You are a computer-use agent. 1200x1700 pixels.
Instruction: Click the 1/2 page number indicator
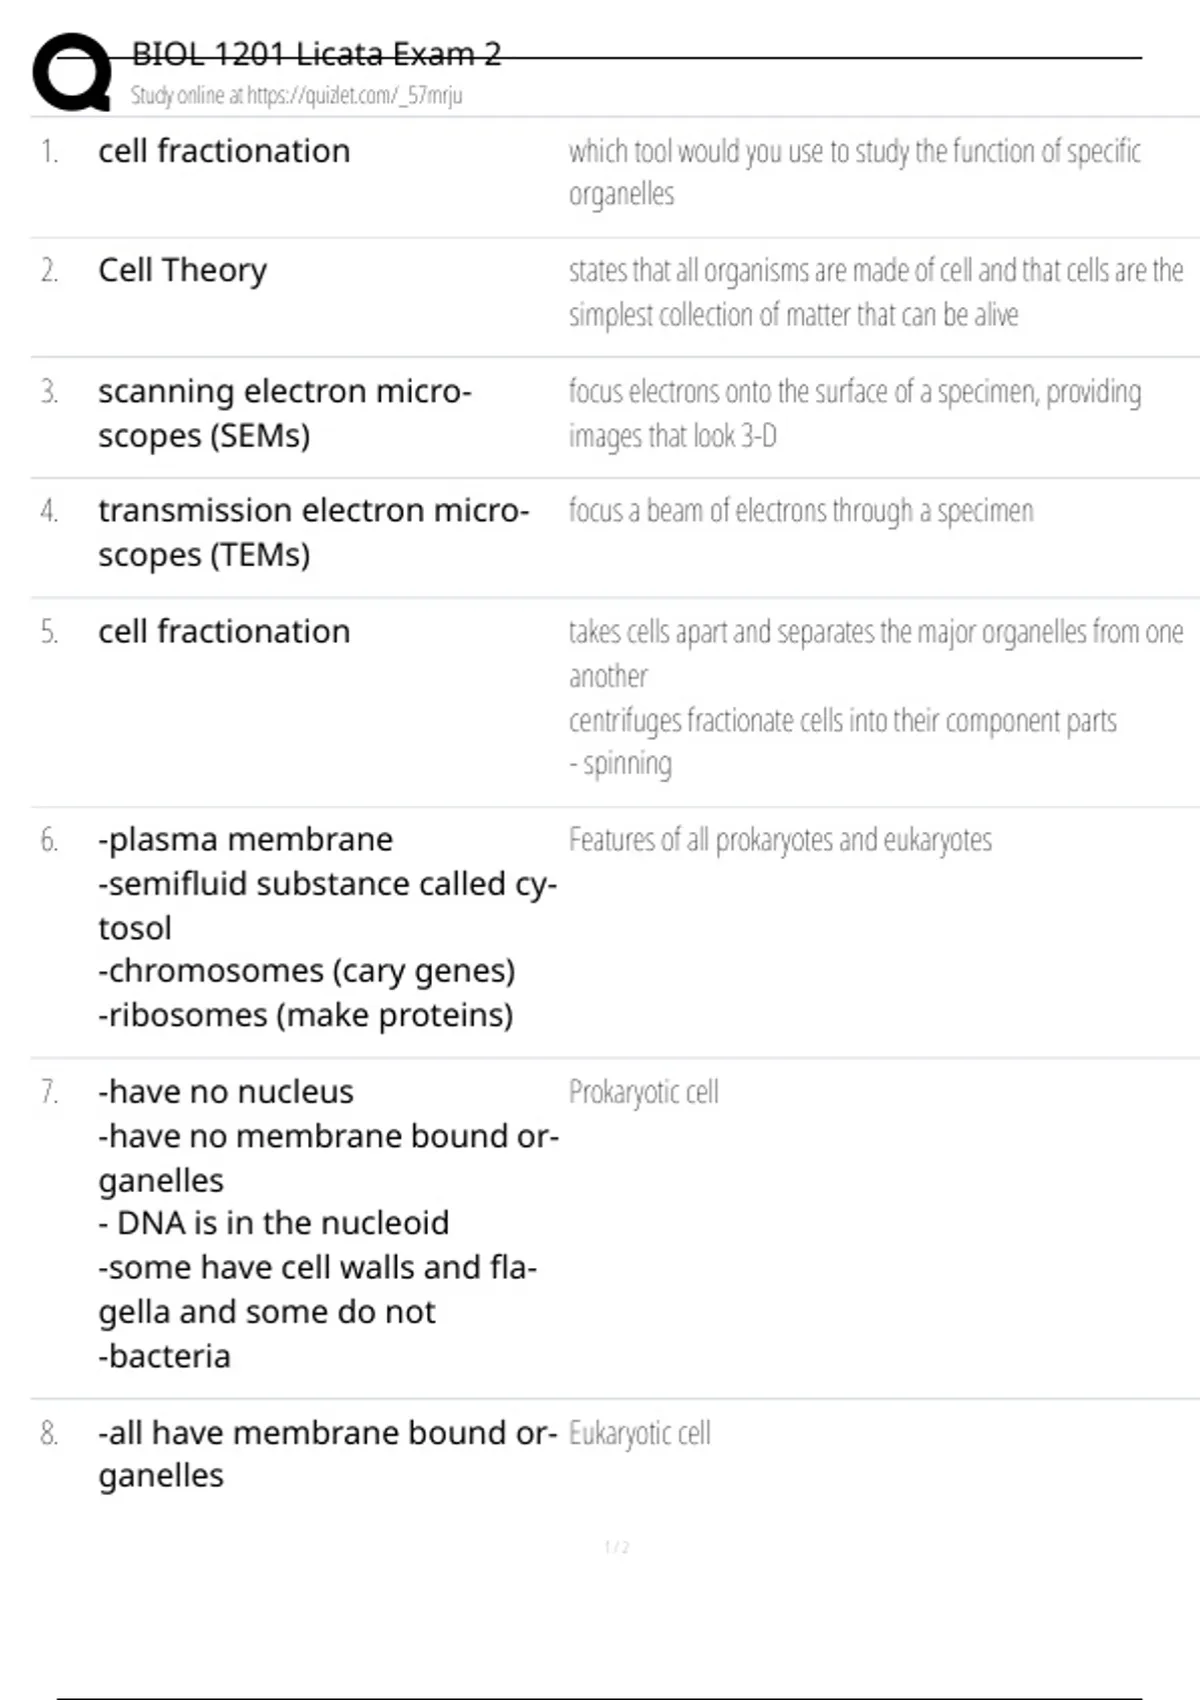pyautogui.click(x=617, y=1547)
